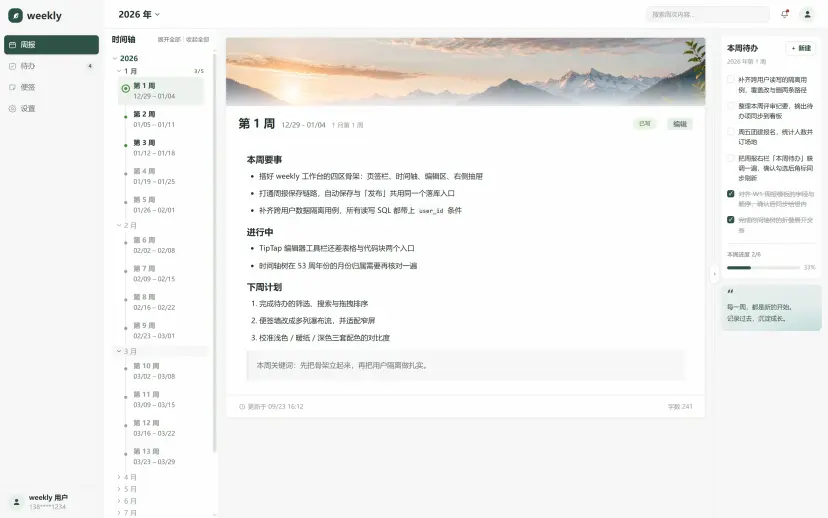Open the 设置 sidebar item
Viewport: 828px width, 518px height.
click(x=51, y=108)
